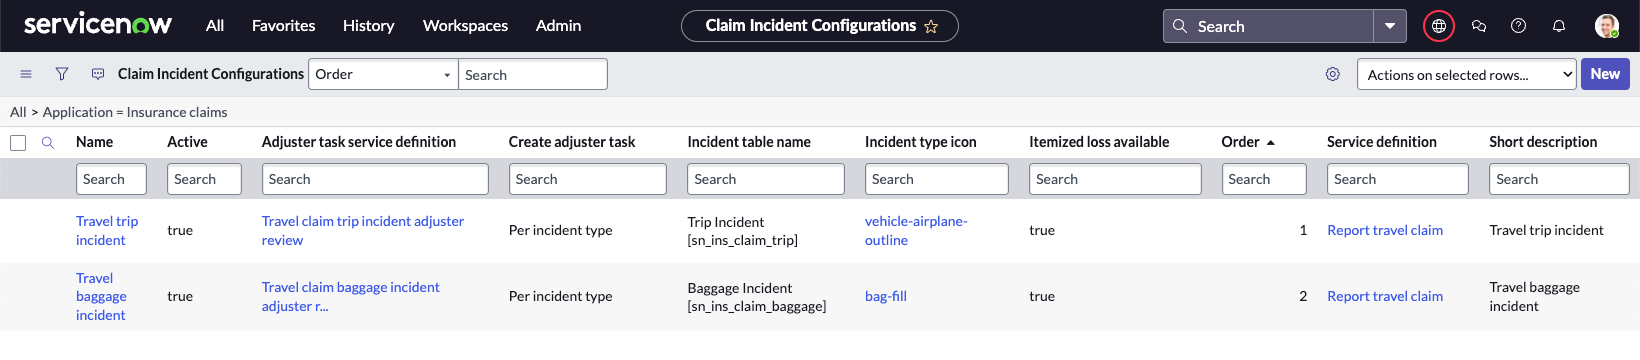Focus the Order column search box
1640x360 pixels.
pos(1264,179)
